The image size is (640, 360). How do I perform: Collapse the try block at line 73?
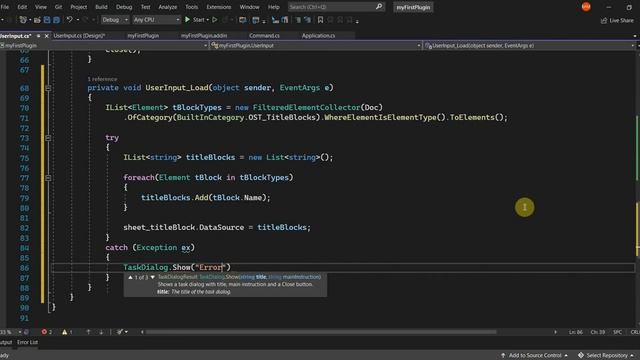(48, 138)
